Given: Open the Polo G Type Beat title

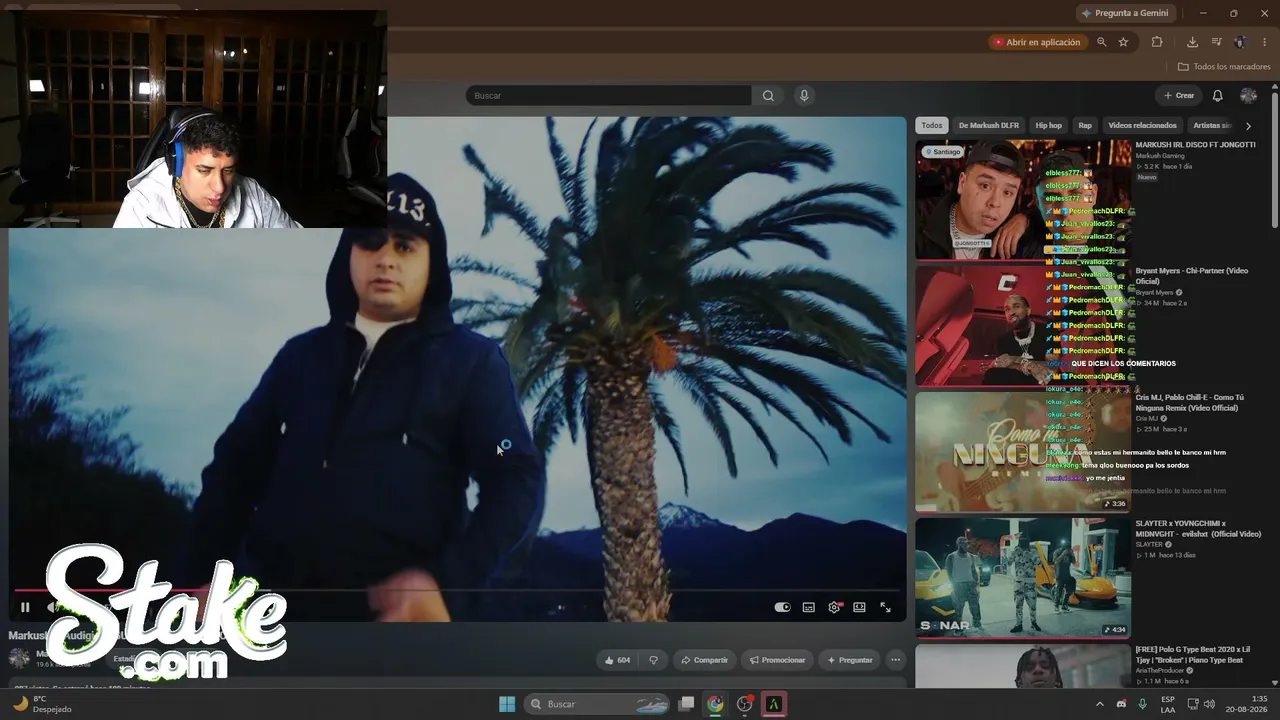Looking at the screenshot, I should click(x=1192, y=655).
